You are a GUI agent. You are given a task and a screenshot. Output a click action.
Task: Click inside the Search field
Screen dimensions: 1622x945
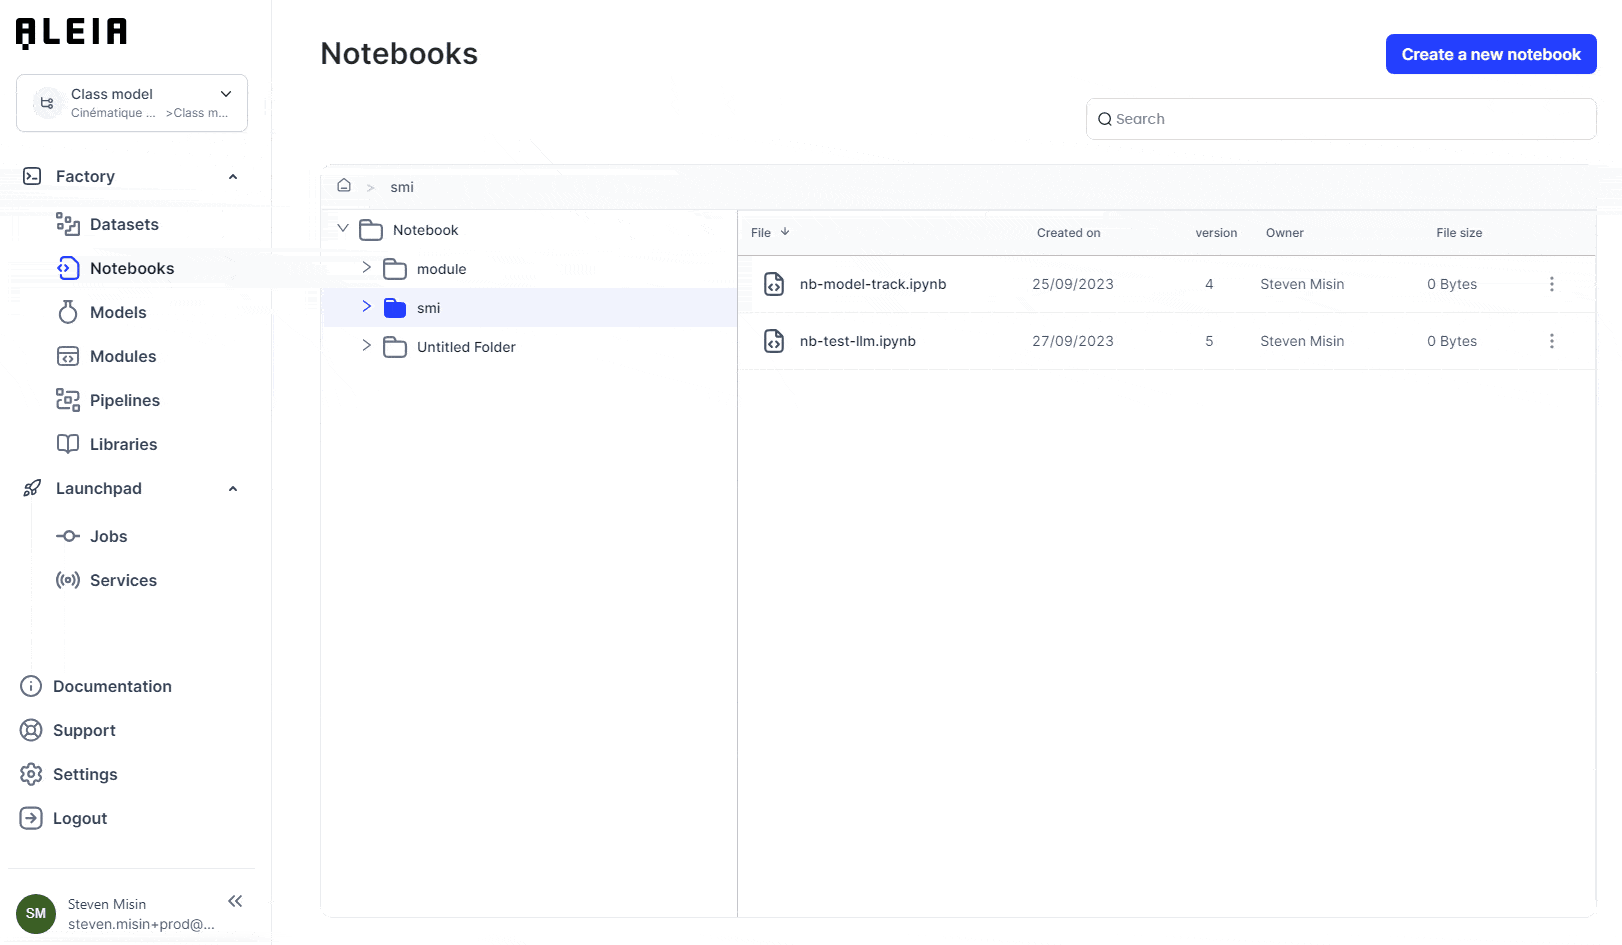click(1340, 118)
